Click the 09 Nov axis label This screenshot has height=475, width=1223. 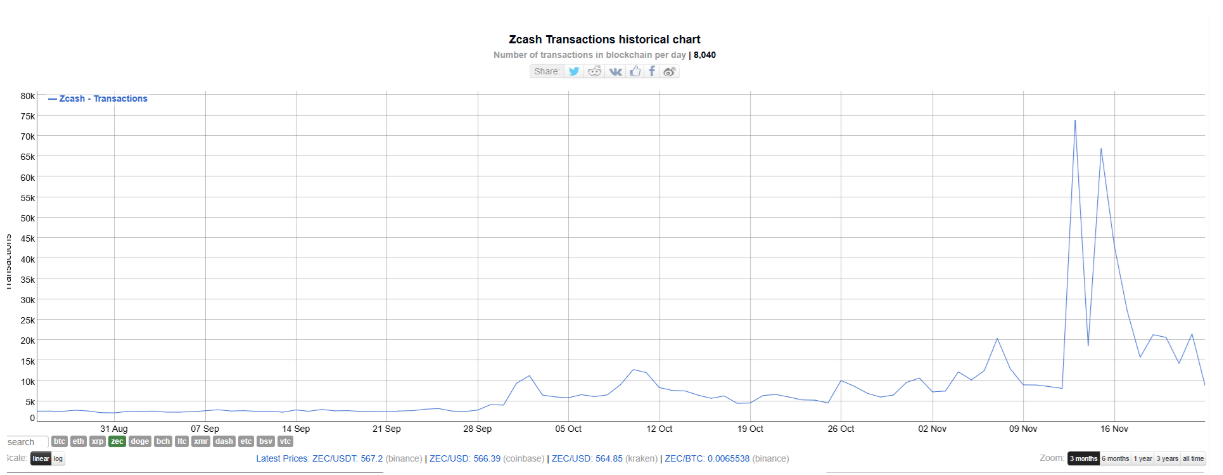(x=1023, y=428)
